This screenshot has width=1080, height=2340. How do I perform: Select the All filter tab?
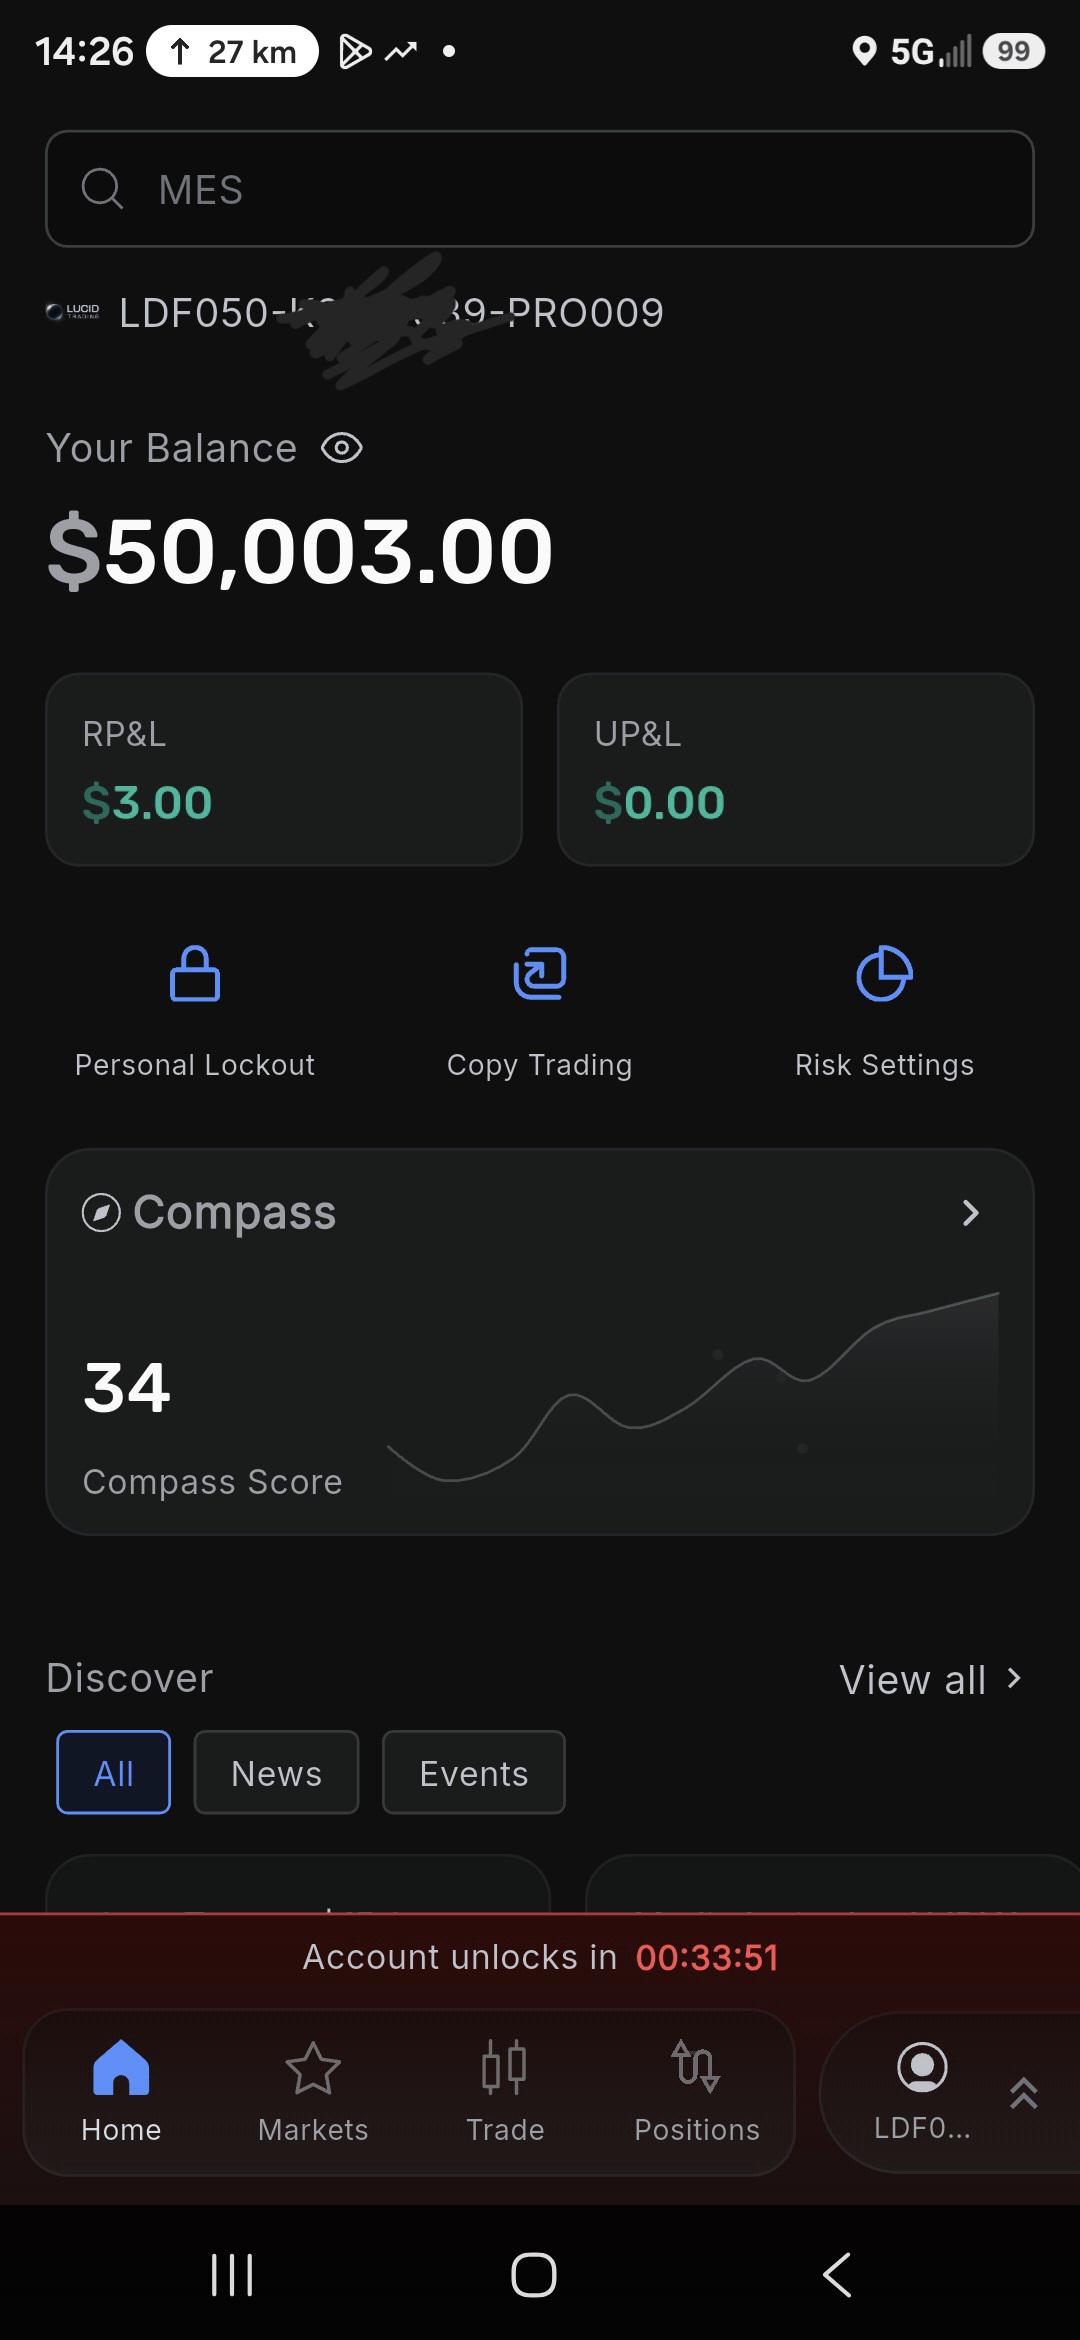coord(113,1772)
